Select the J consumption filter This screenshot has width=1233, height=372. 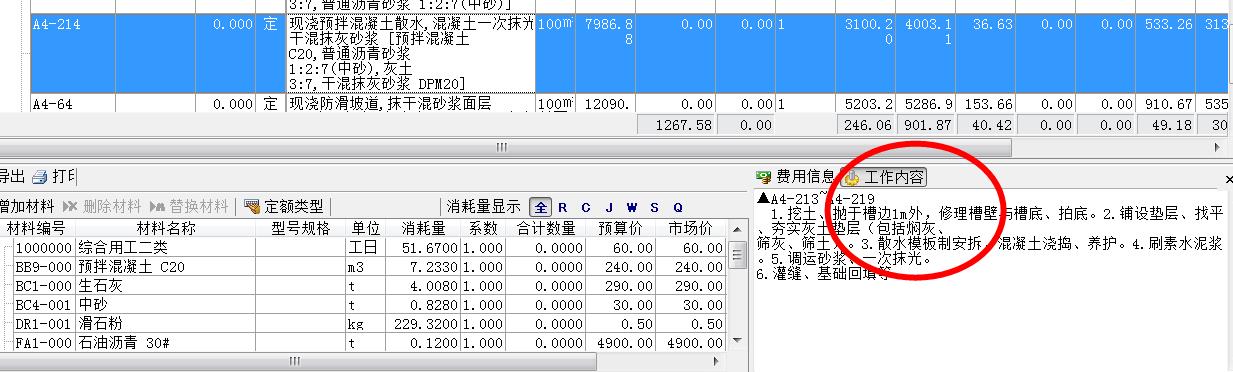tap(609, 207)
